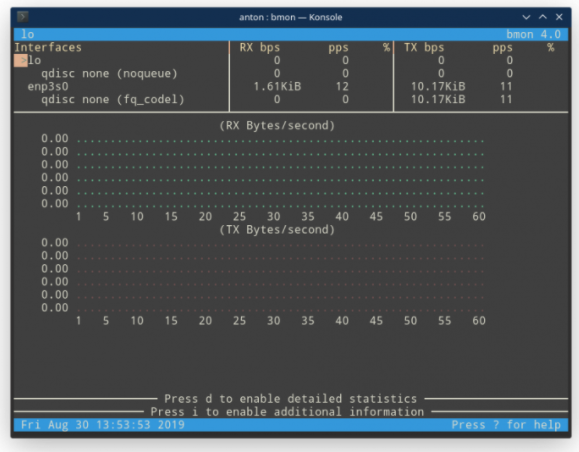Click the qdisc none (noqueue) entry

(x=109, y=73)
